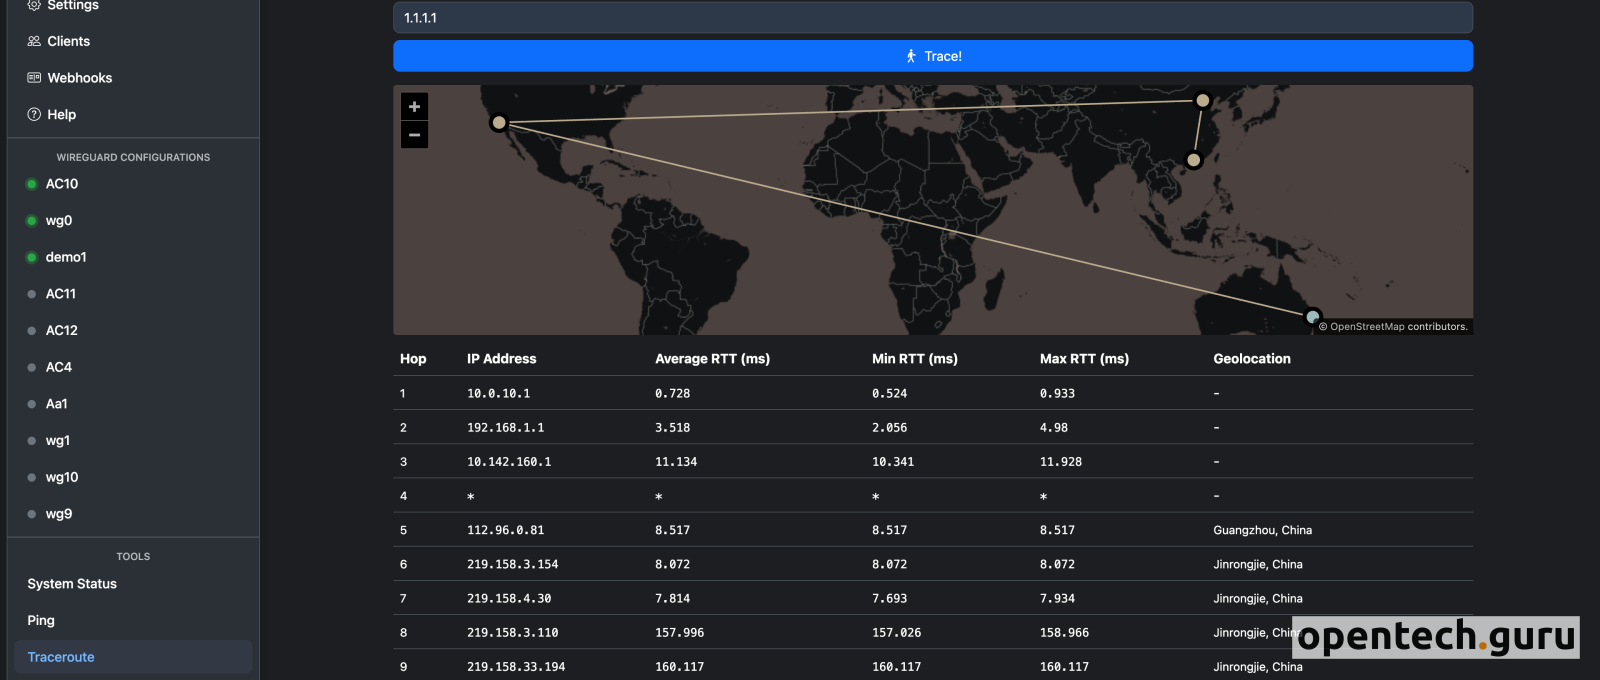Focus the 1.1.1.1 address input field

pyautogui.click(x=933, y=18)
